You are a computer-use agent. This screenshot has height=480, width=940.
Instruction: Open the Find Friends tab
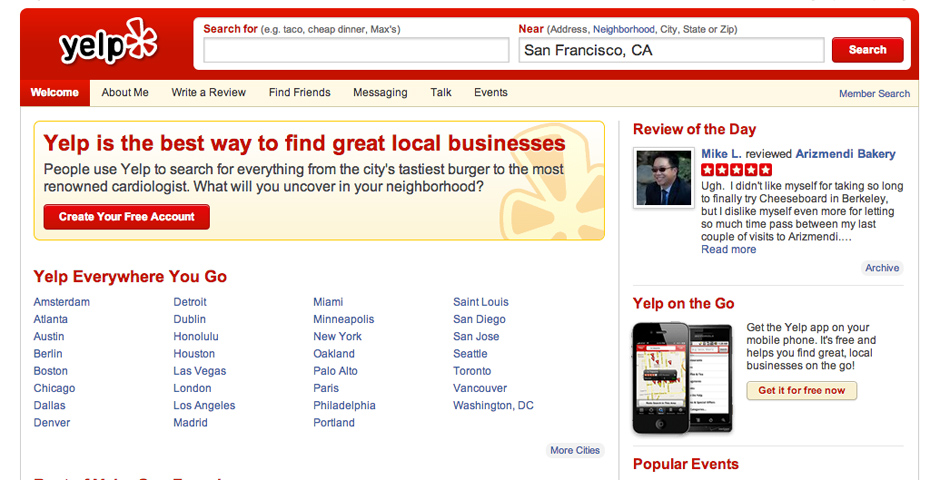(x=299, y=92)
